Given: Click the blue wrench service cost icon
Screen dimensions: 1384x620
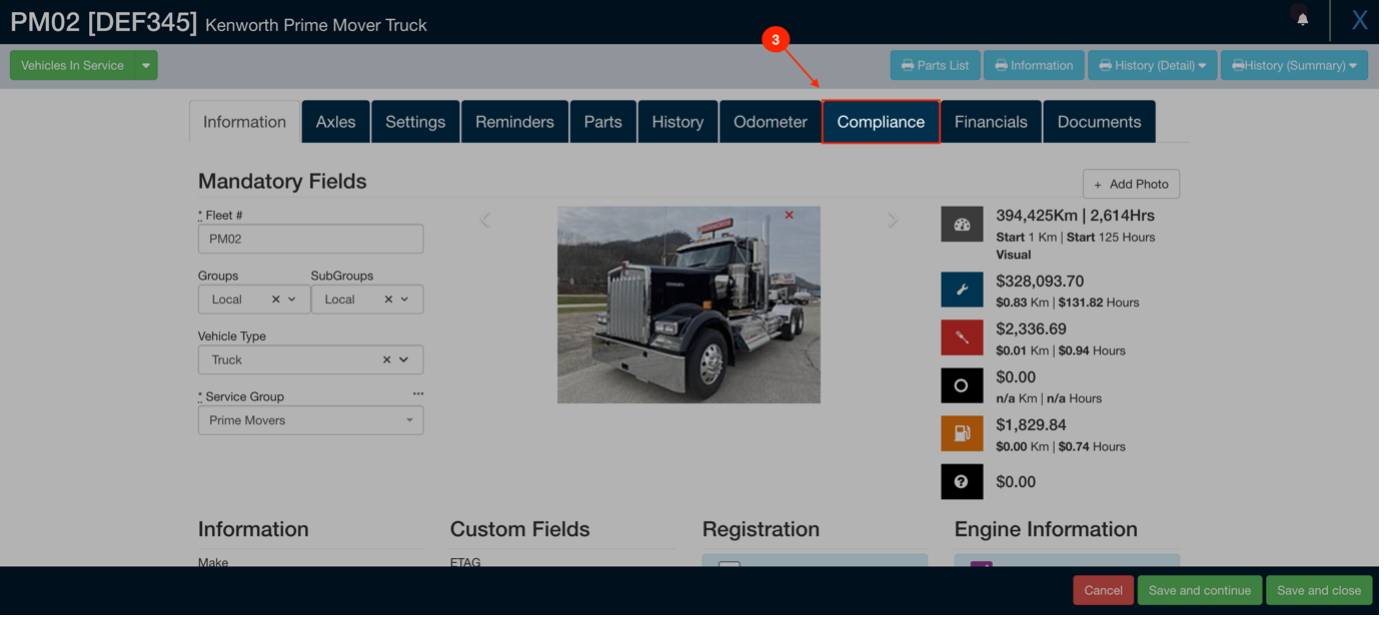Looking at the screenshot, I should (961, 290).
